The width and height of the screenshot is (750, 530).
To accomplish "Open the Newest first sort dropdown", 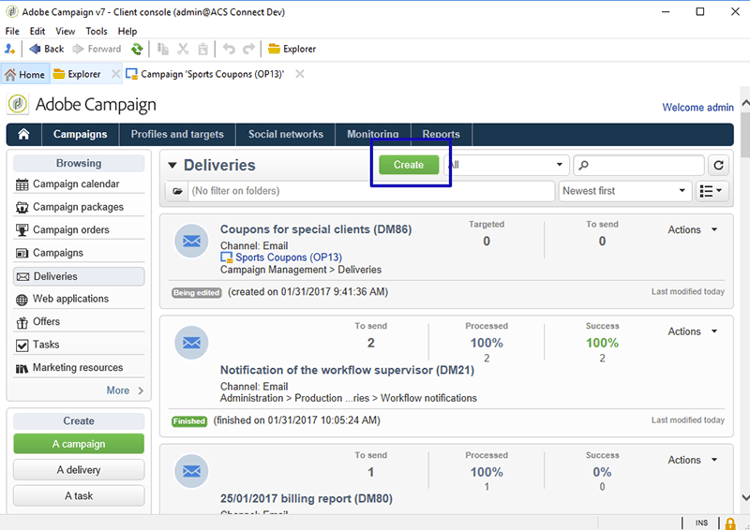I will coord(625,191).
